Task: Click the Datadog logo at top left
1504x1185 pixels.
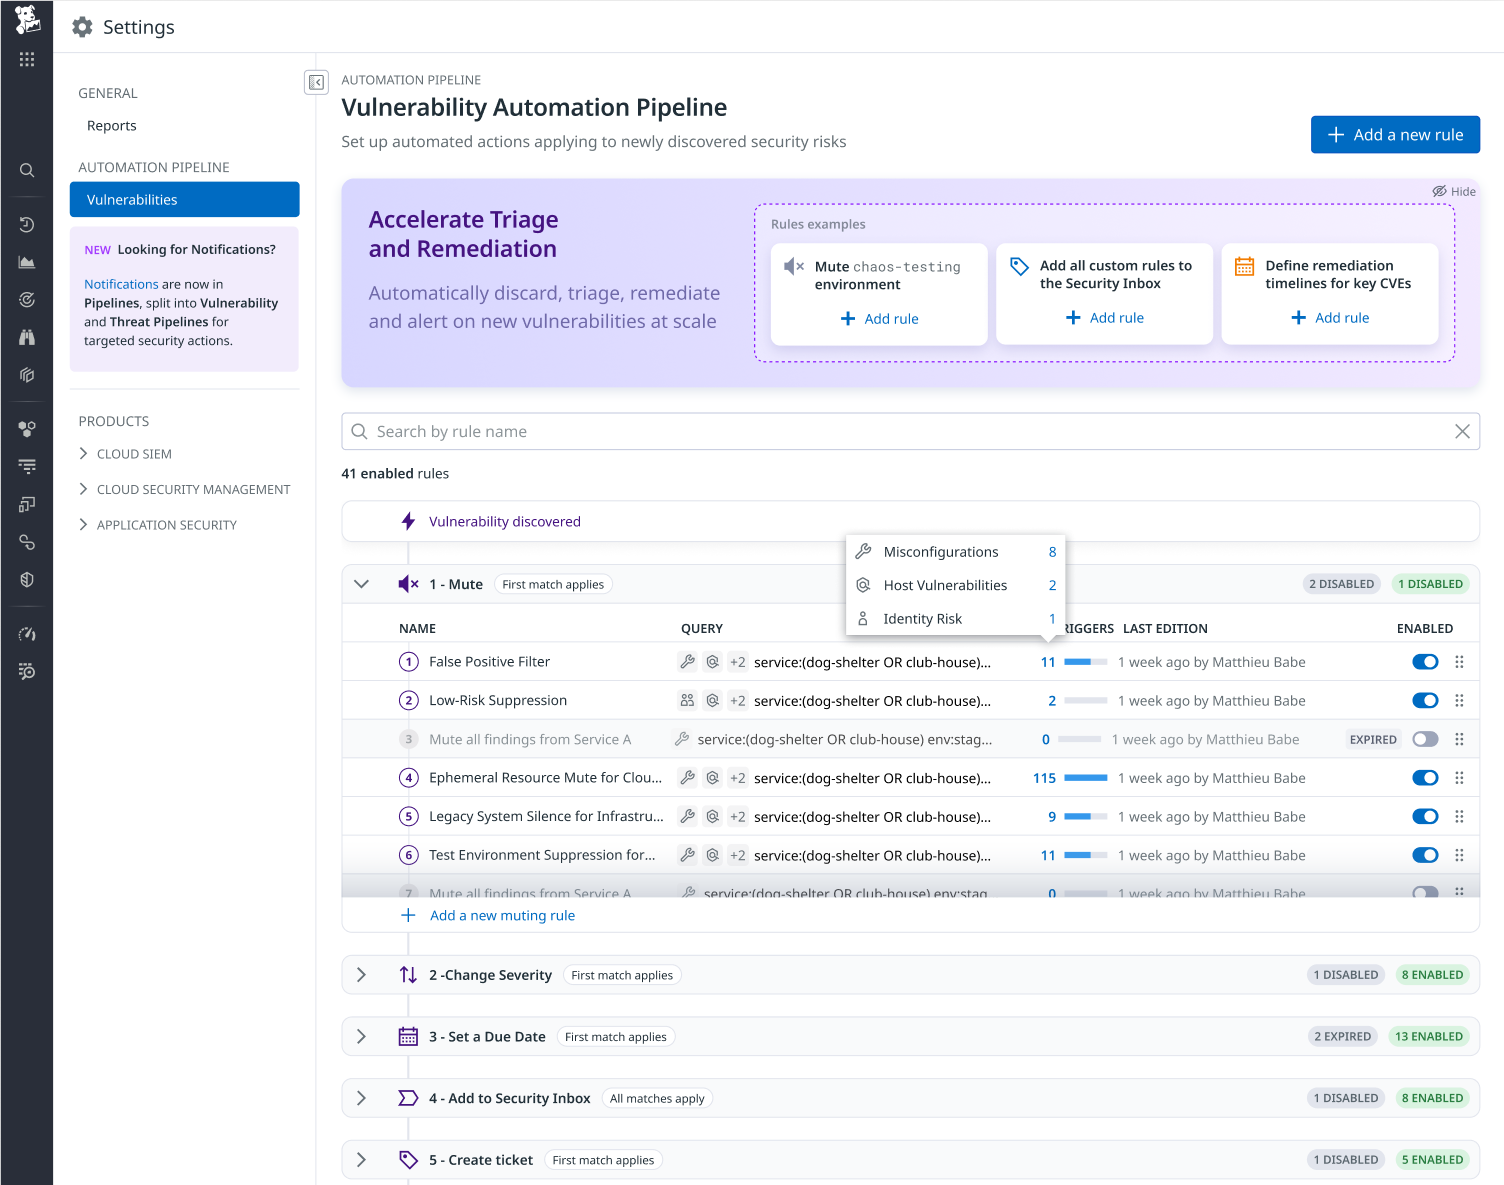Action: [x=26, y=22]
